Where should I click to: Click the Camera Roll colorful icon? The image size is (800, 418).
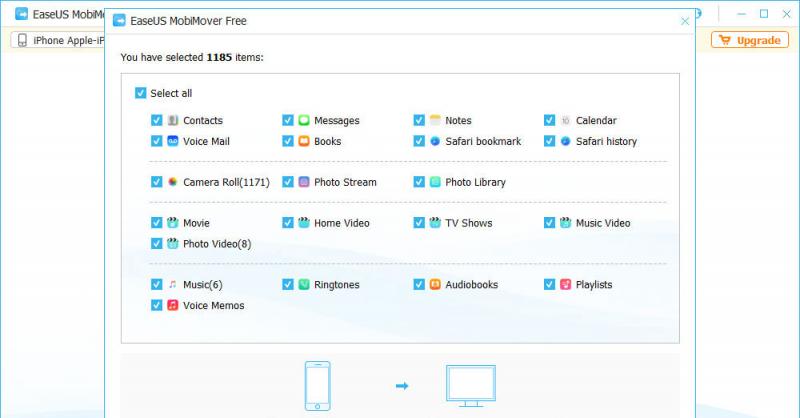[173, 182]
